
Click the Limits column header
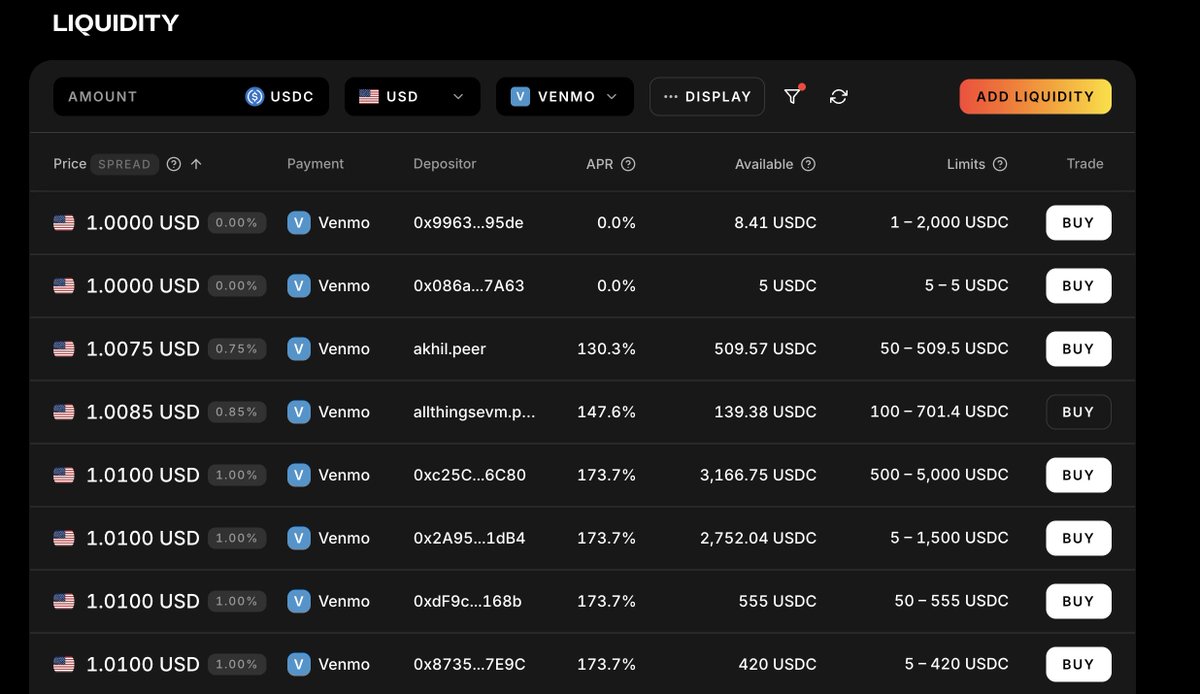pos(966,164)
